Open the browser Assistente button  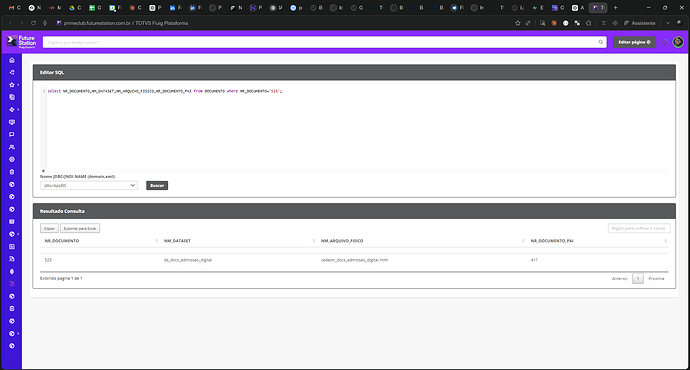(x=640, y=23)
